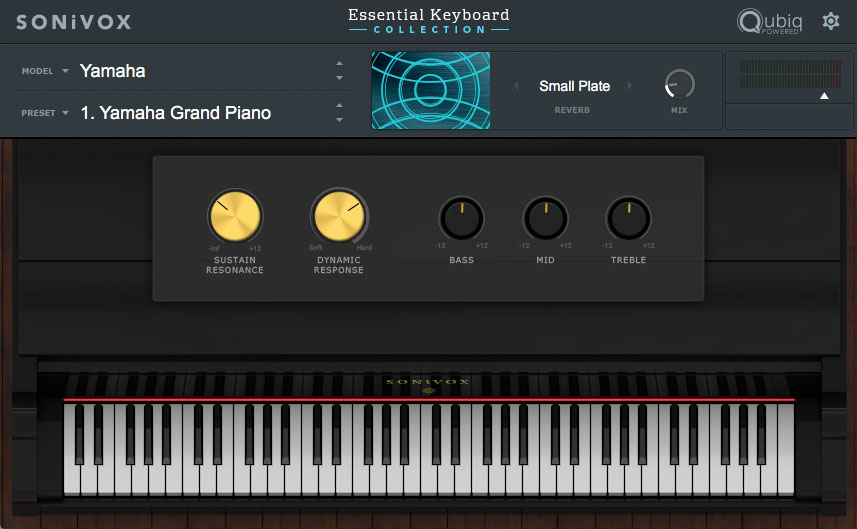This screenshot has width=857, height=529.
Task: Click the reverb visualization thumbnail
Action: pos(431,91)
